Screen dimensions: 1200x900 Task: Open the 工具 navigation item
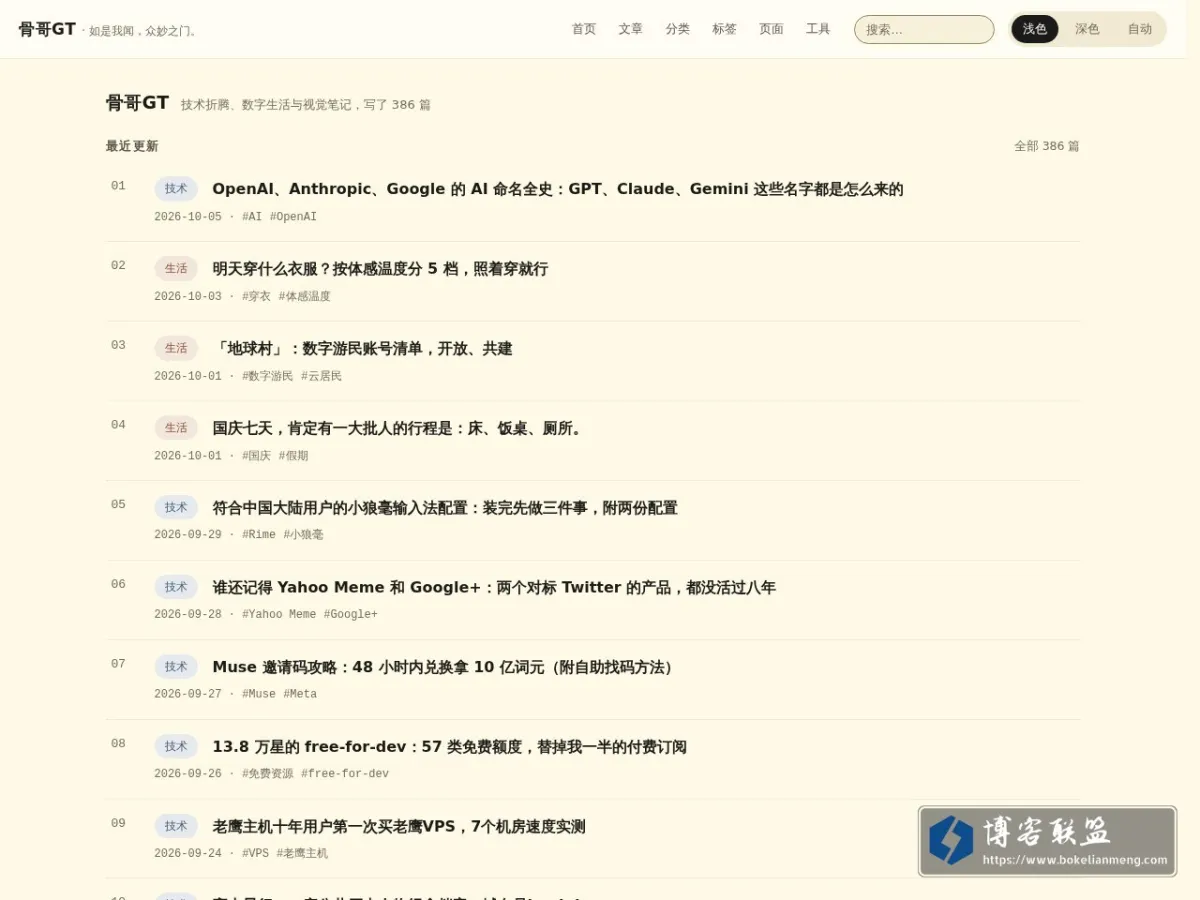pyautogui.click(x=819, y=29)
